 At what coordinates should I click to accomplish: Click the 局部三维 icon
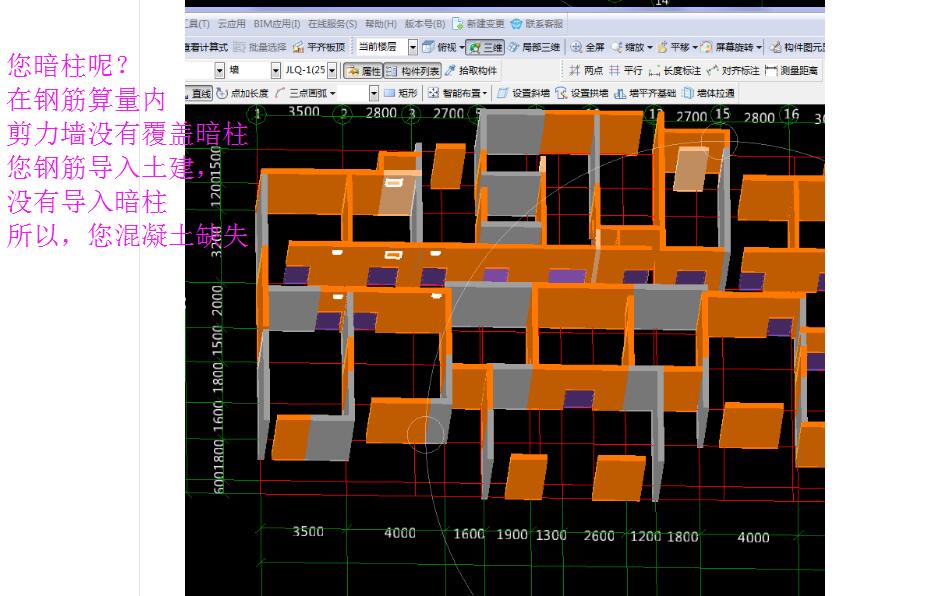pos(514,47)
